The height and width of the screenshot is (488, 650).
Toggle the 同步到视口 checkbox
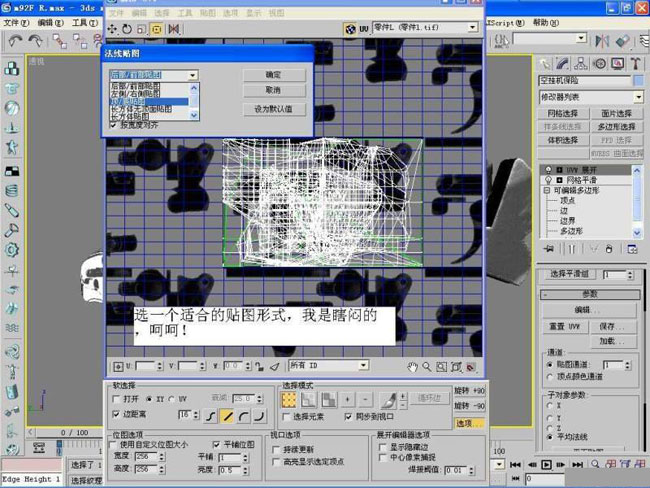click(x=348, y=417)
